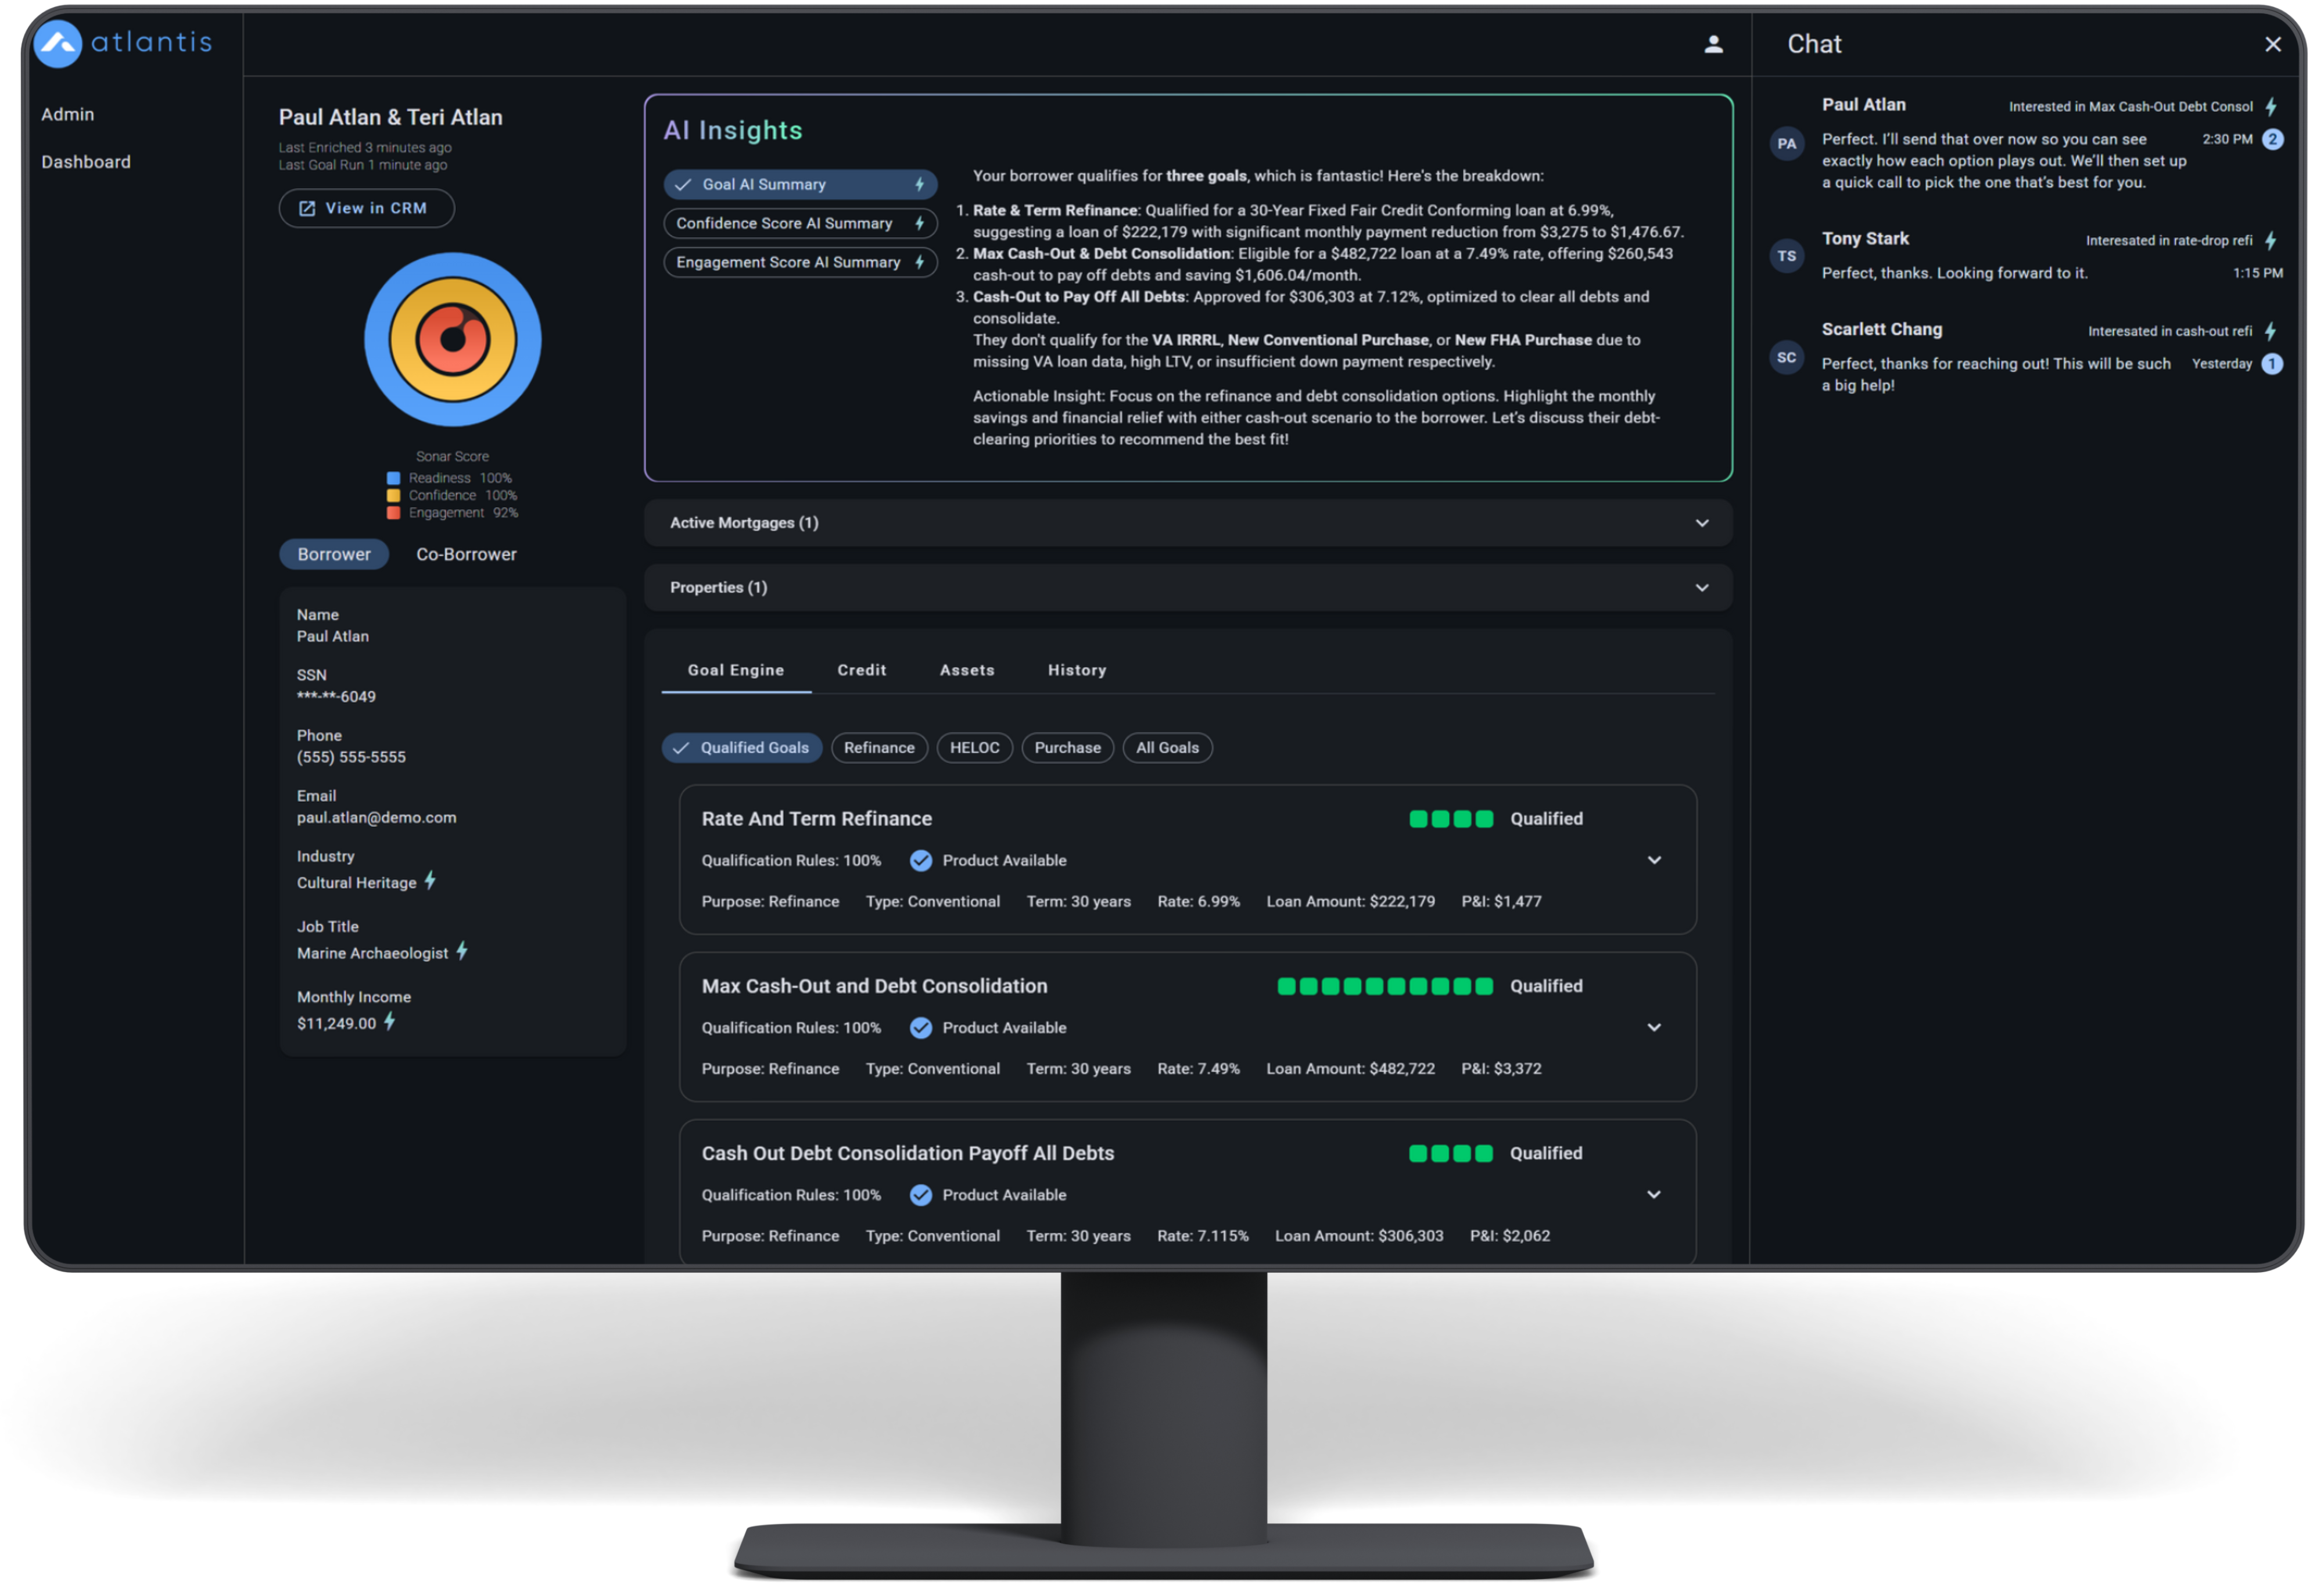
Task: Select Confidence Score AI Summary option
Action: click(800, 223)
